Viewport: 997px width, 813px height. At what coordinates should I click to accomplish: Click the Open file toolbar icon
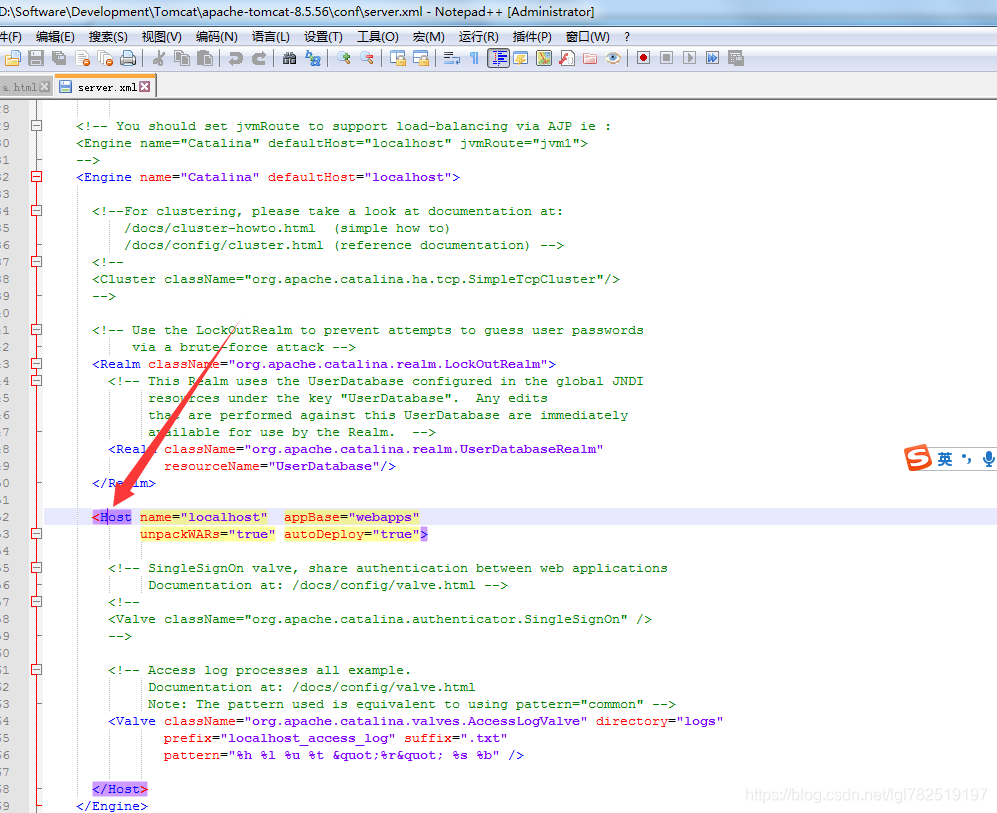(13, 58)
